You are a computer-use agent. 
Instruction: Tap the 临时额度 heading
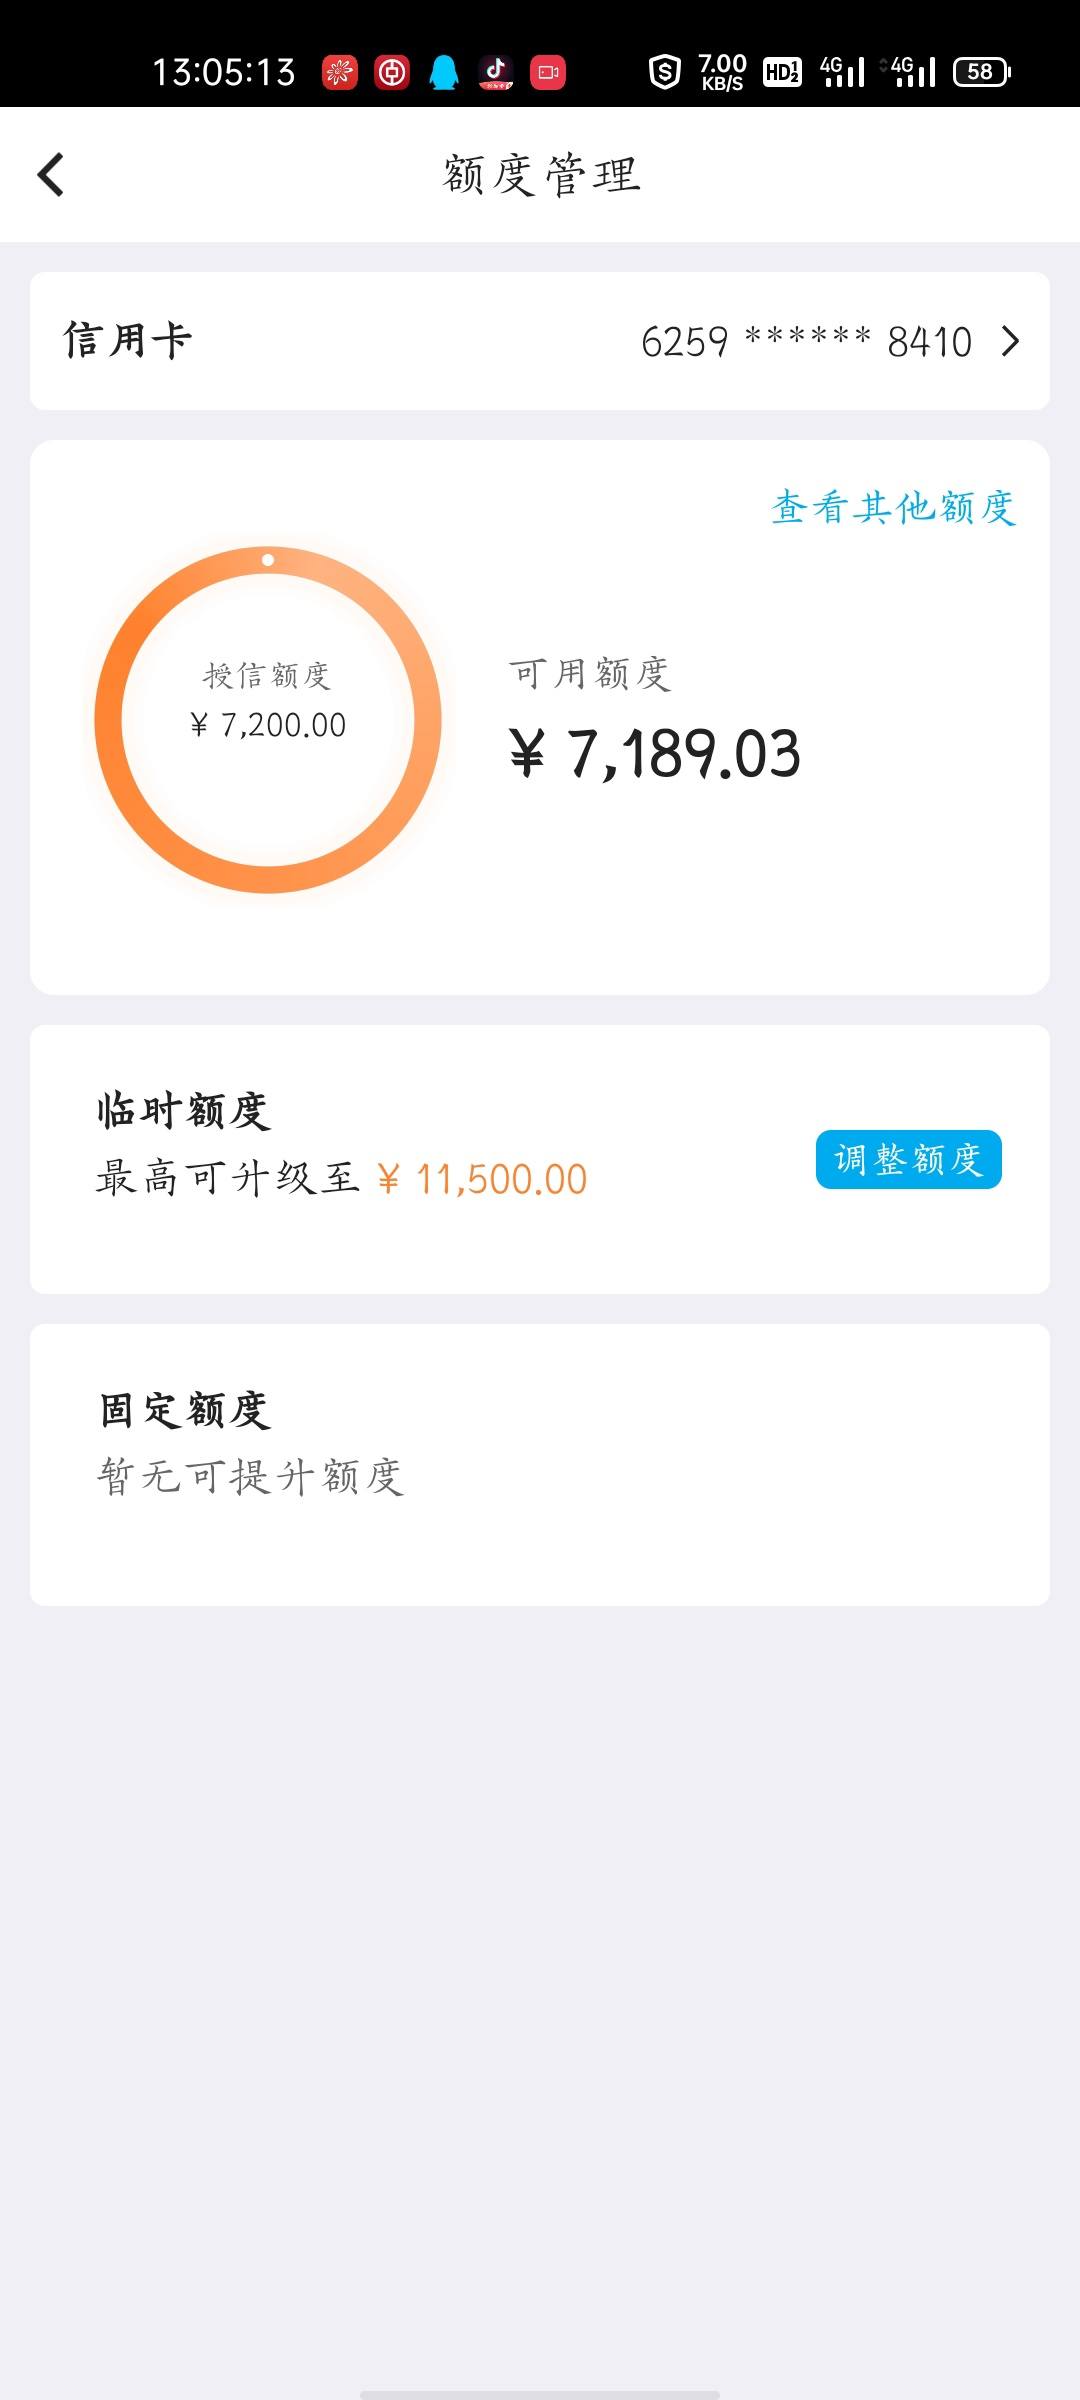[x=184, y=1111]
